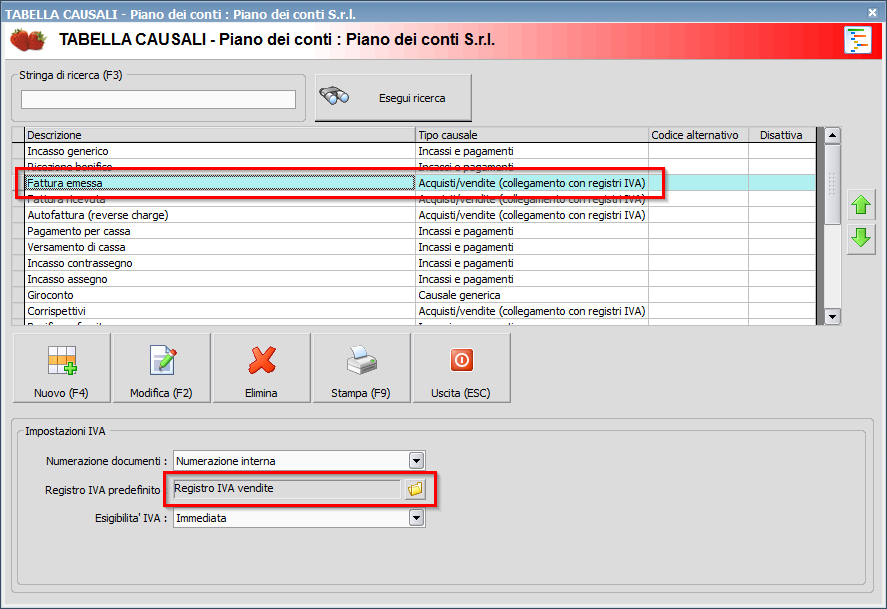Viewport: 887px width, 609px height.
Task: Click the Tipo causale column header
Action: click(x=532, y=135)
